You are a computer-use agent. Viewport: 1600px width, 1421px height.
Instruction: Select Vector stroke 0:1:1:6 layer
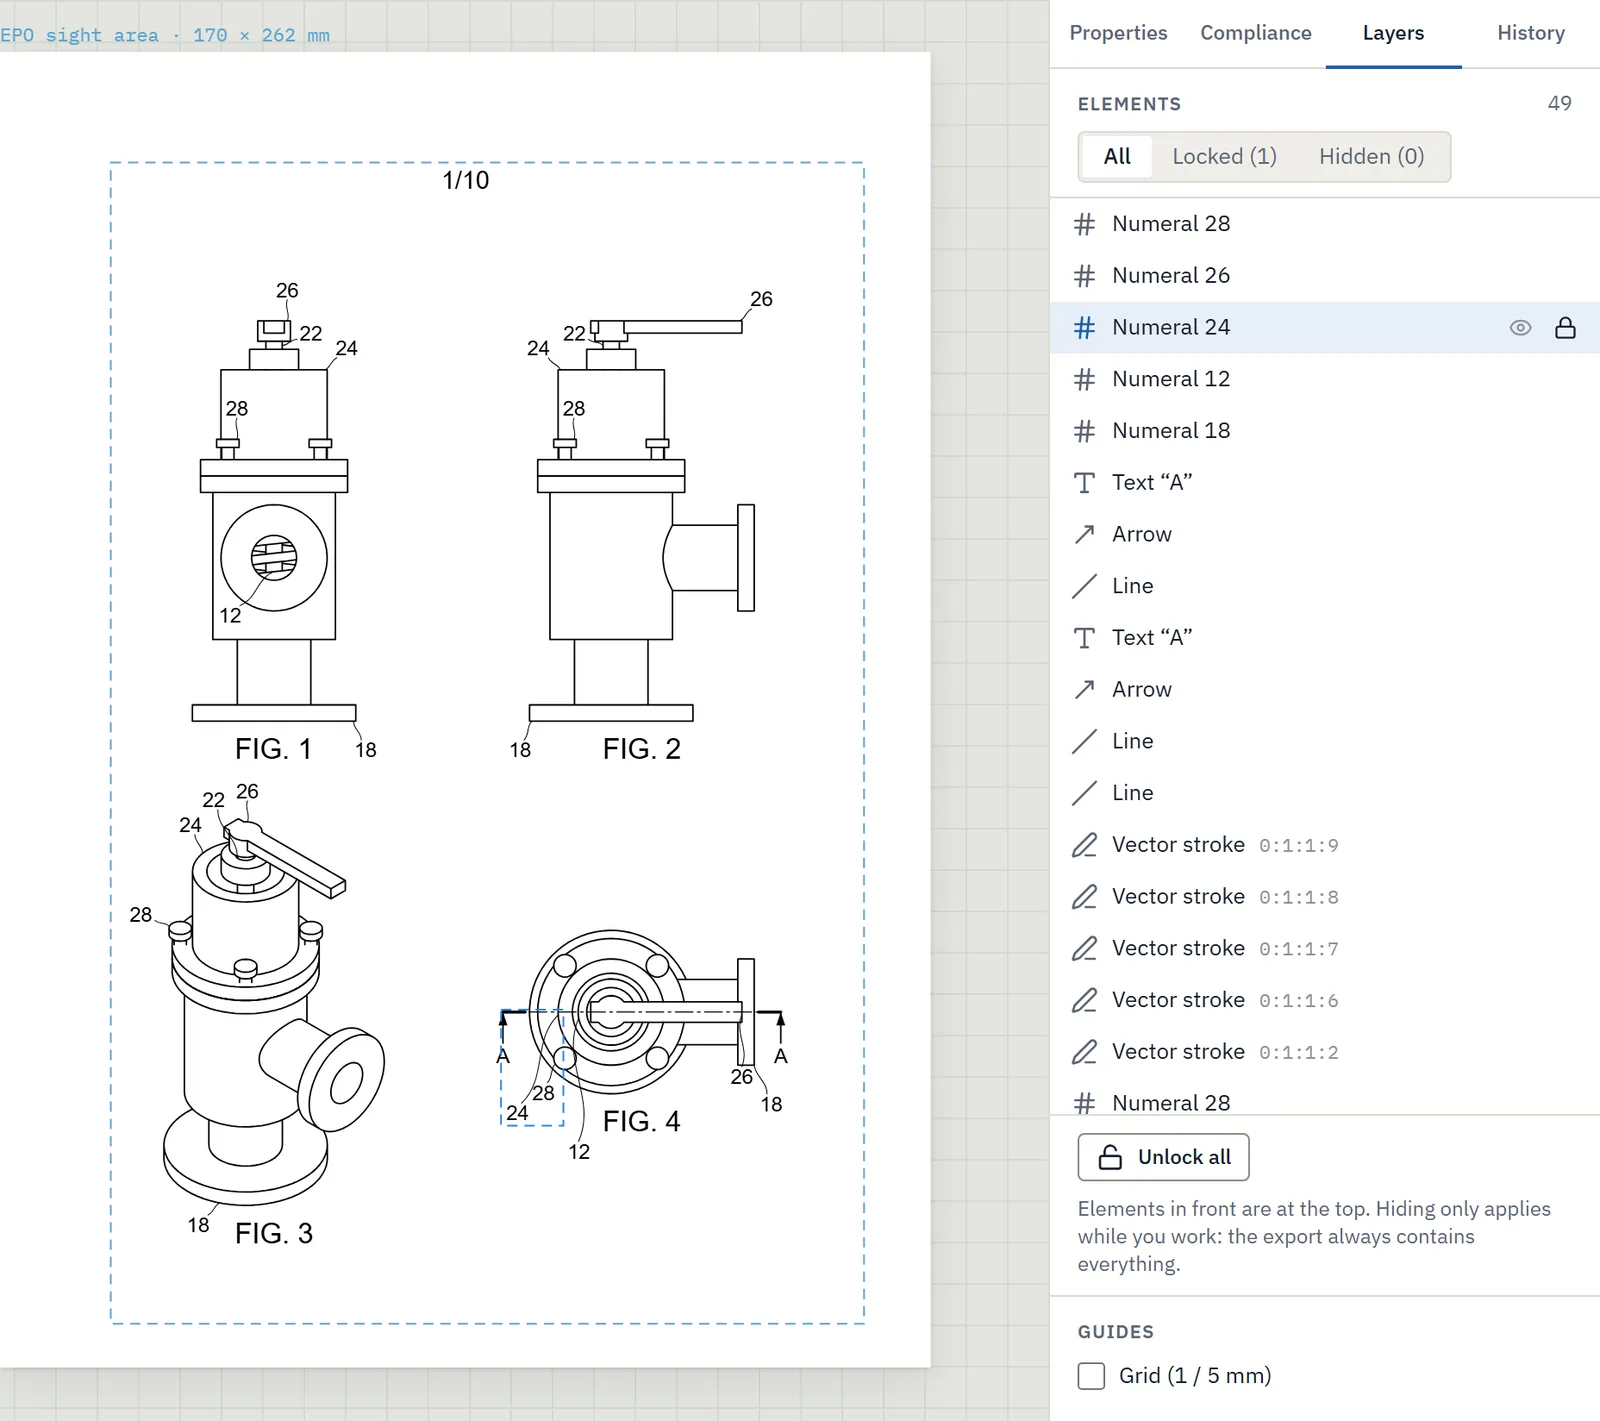1325,1001
